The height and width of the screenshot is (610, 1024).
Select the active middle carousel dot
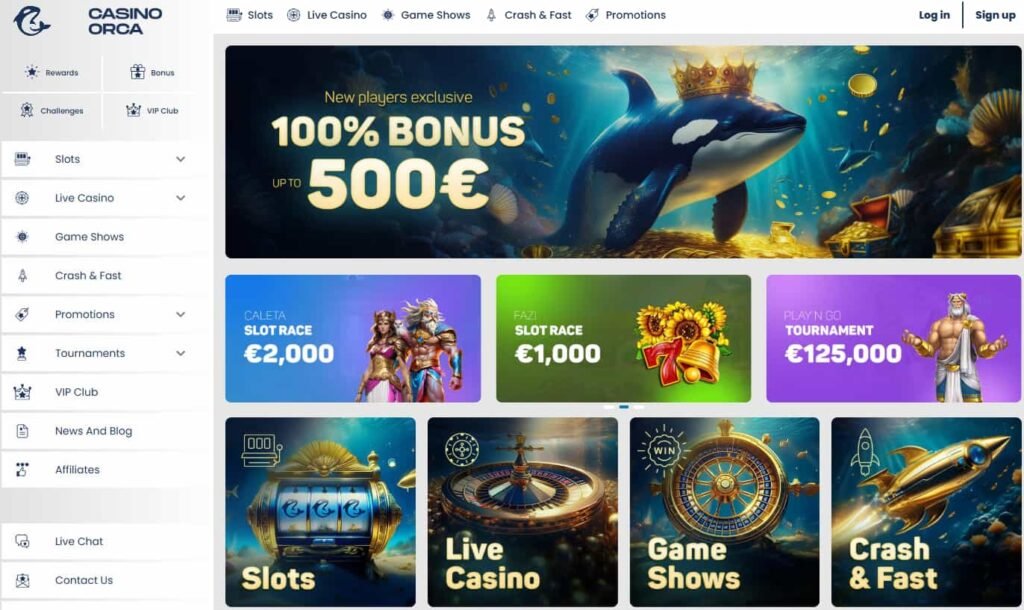[x=624, y=407]
